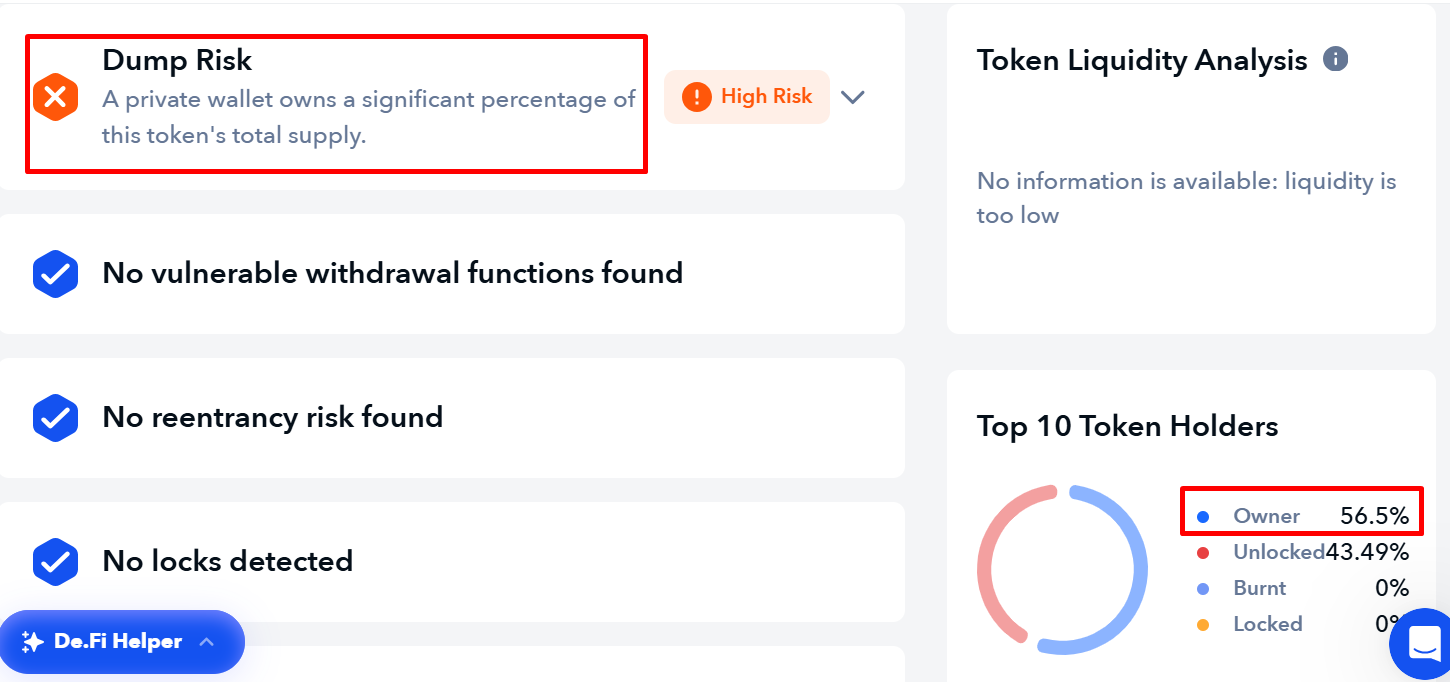Click the checkmark beside No locks detected

point(55,561)
